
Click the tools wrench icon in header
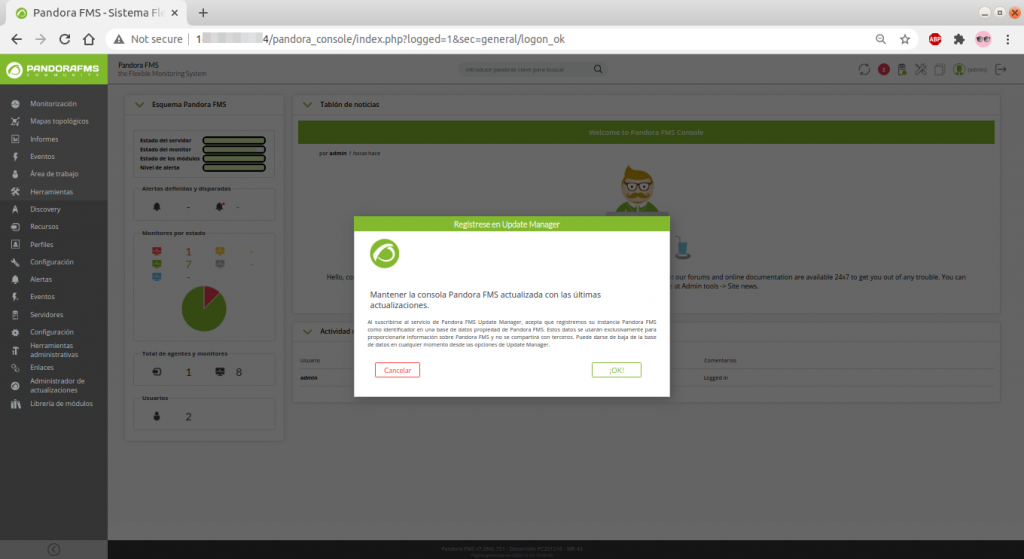pyautogui.click(x=920, y=69)
